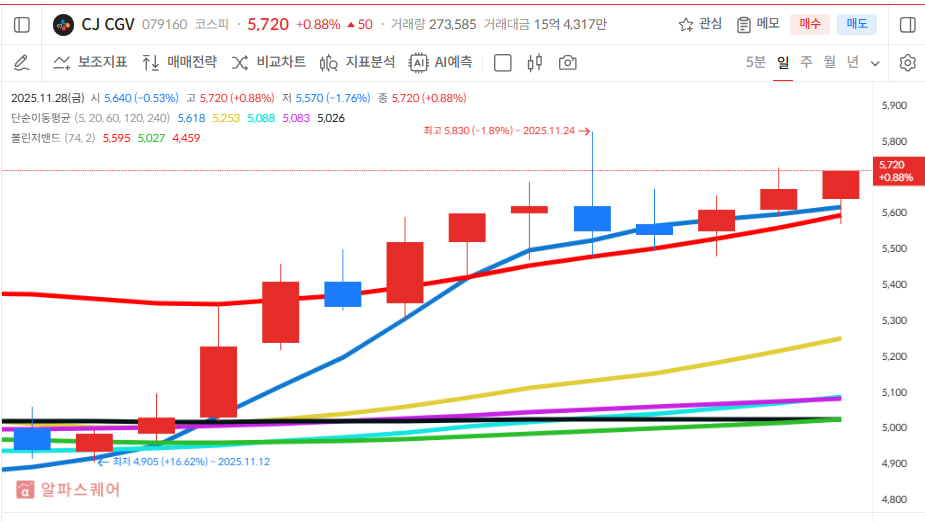Image resolution: width=925 pixels, height=522 pixels.
Task: Click the CJ CGV stock name
Action: (108, 24)
